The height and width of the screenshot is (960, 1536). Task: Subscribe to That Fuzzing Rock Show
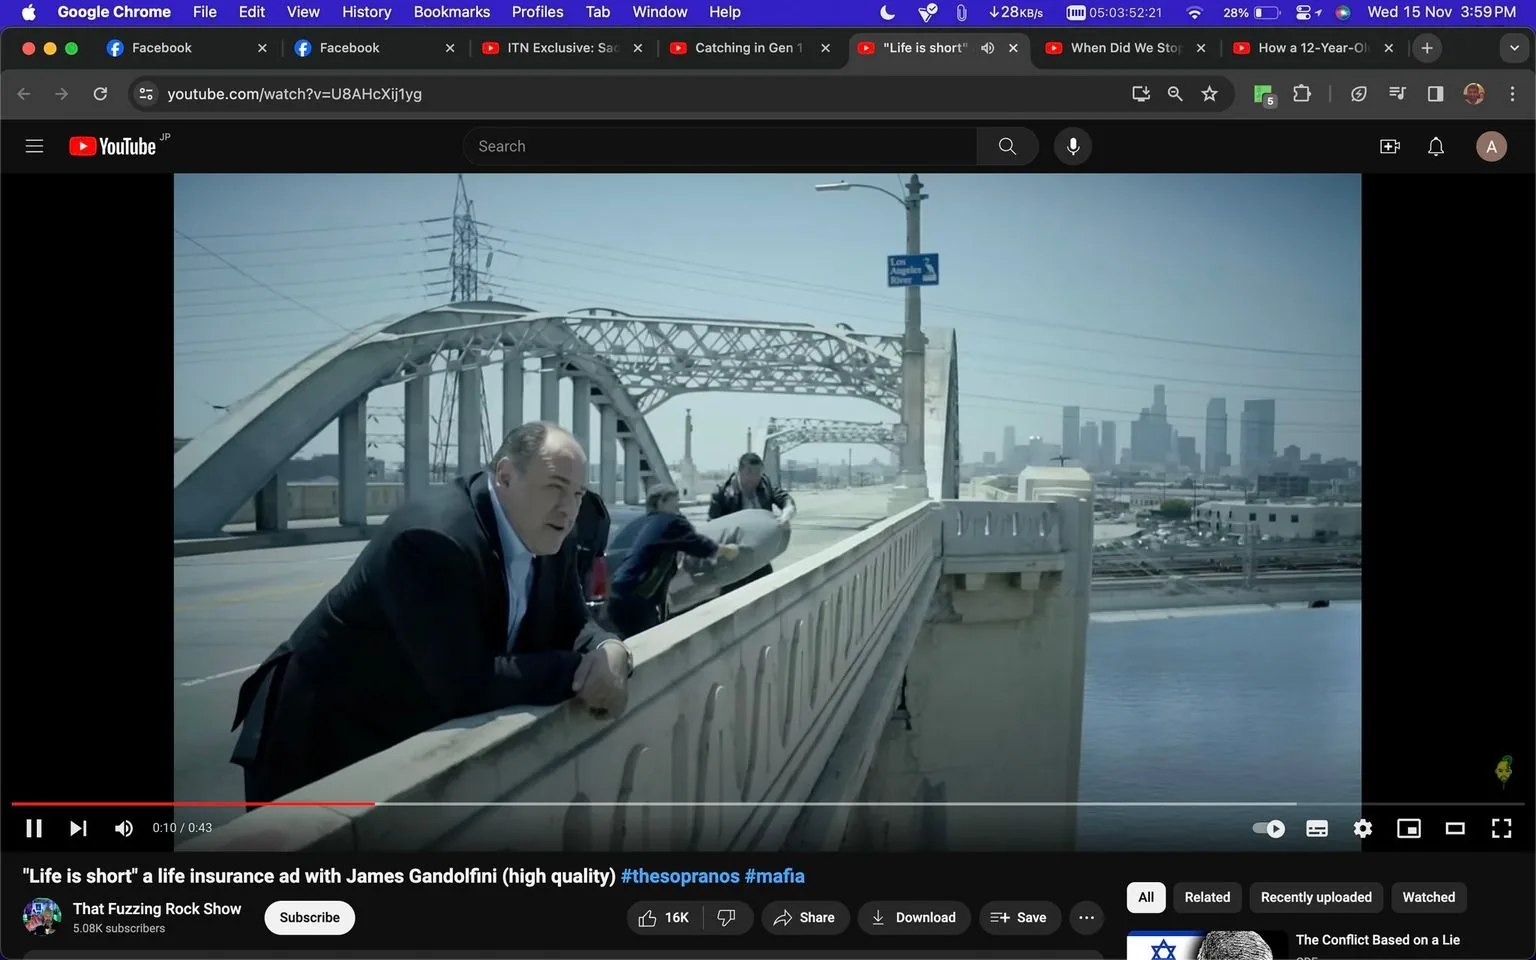click(x=309, y=917)
